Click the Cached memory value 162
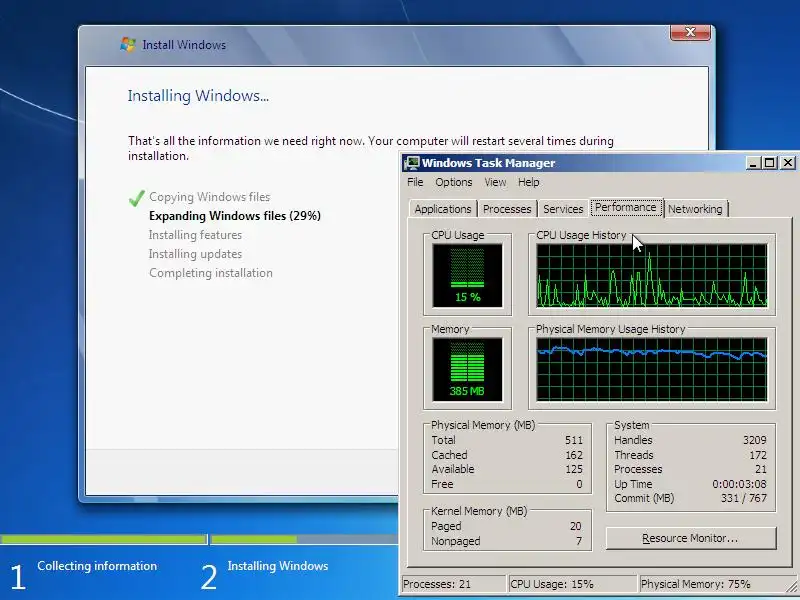Image resolution: width=800 pixels, height=600 pixels. point(573,455)
